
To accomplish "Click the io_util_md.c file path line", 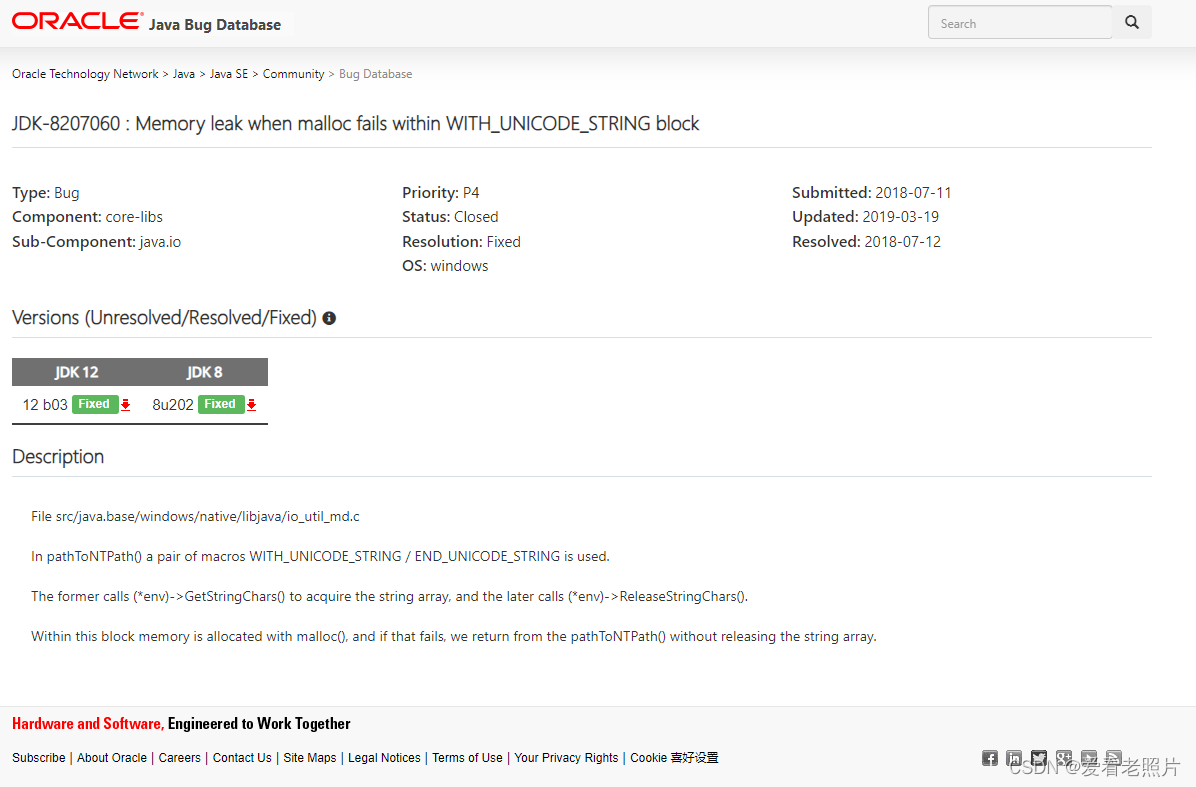I will click(195, 516).
